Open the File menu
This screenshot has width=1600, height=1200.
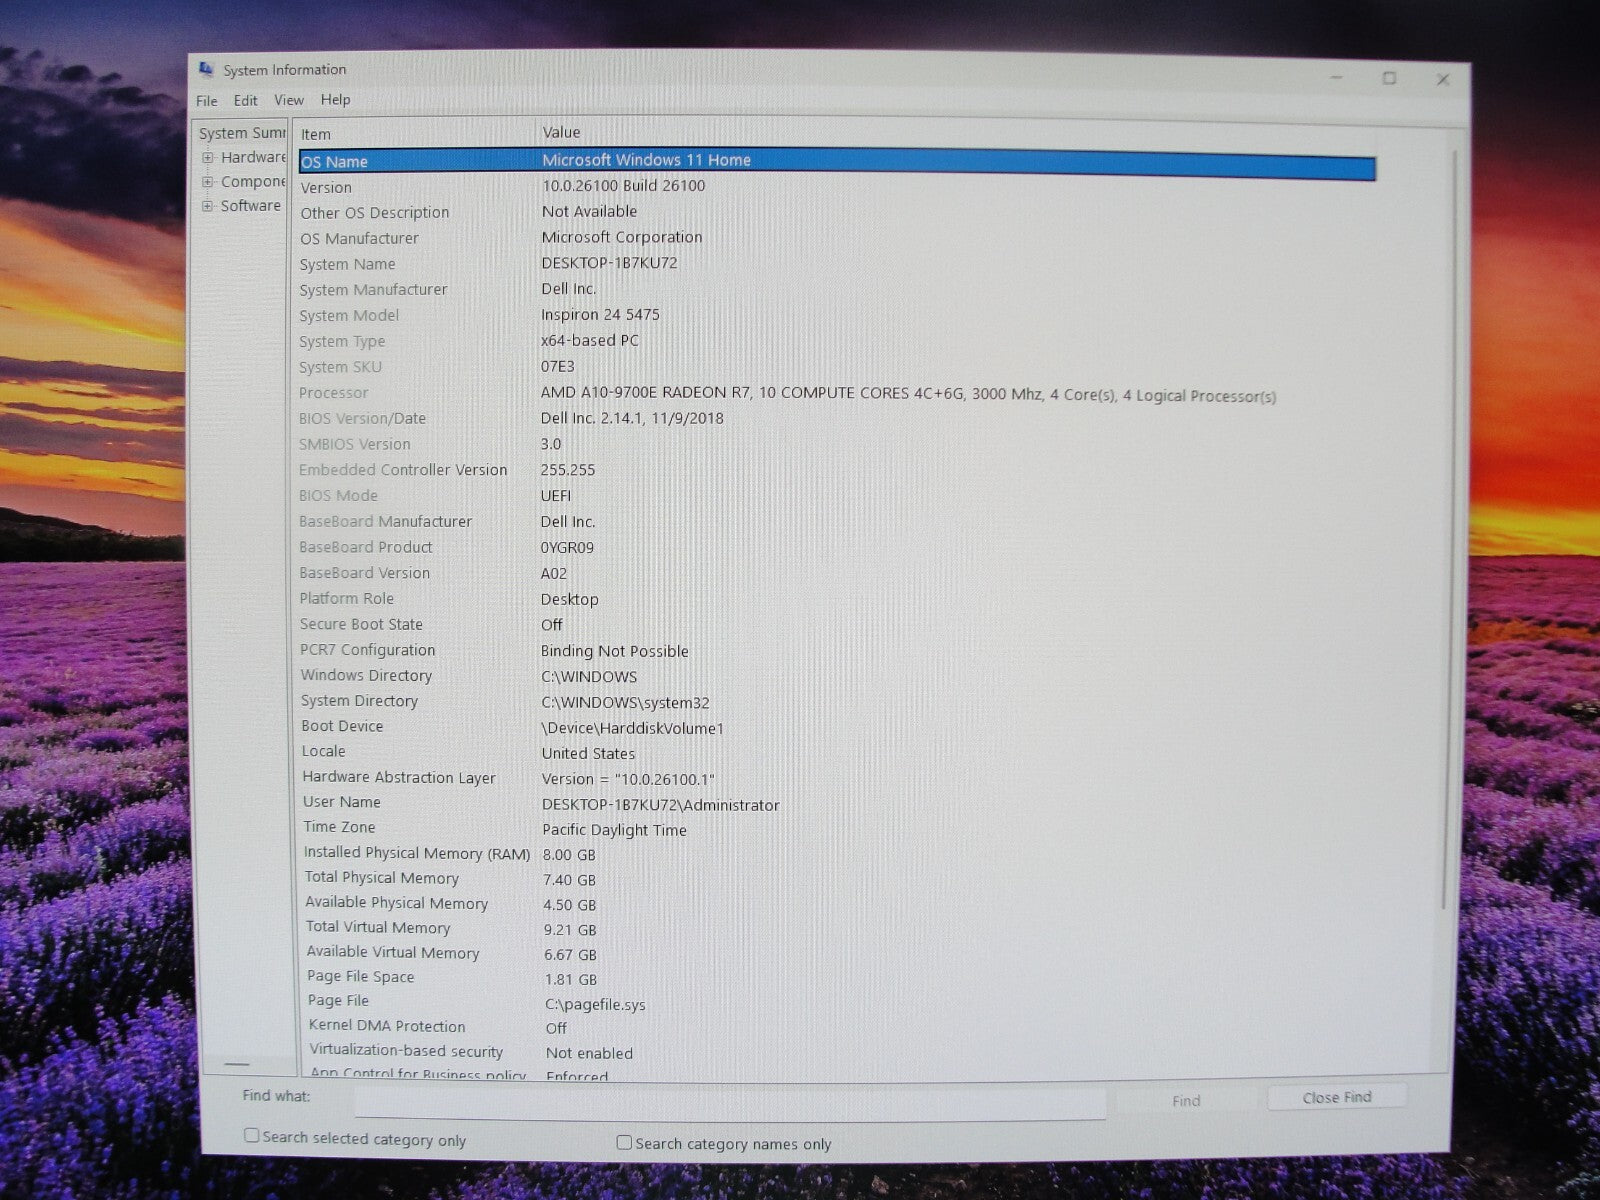tap(207, 101)
